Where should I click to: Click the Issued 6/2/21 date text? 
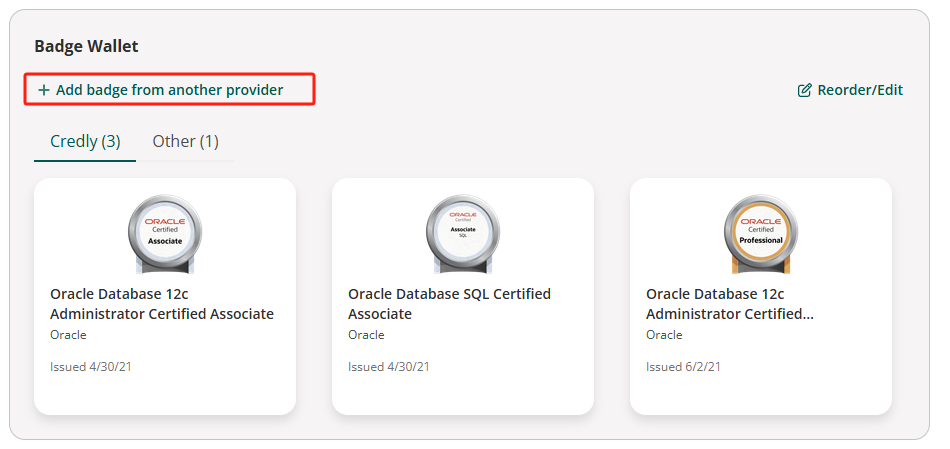(x=683, y=367)
